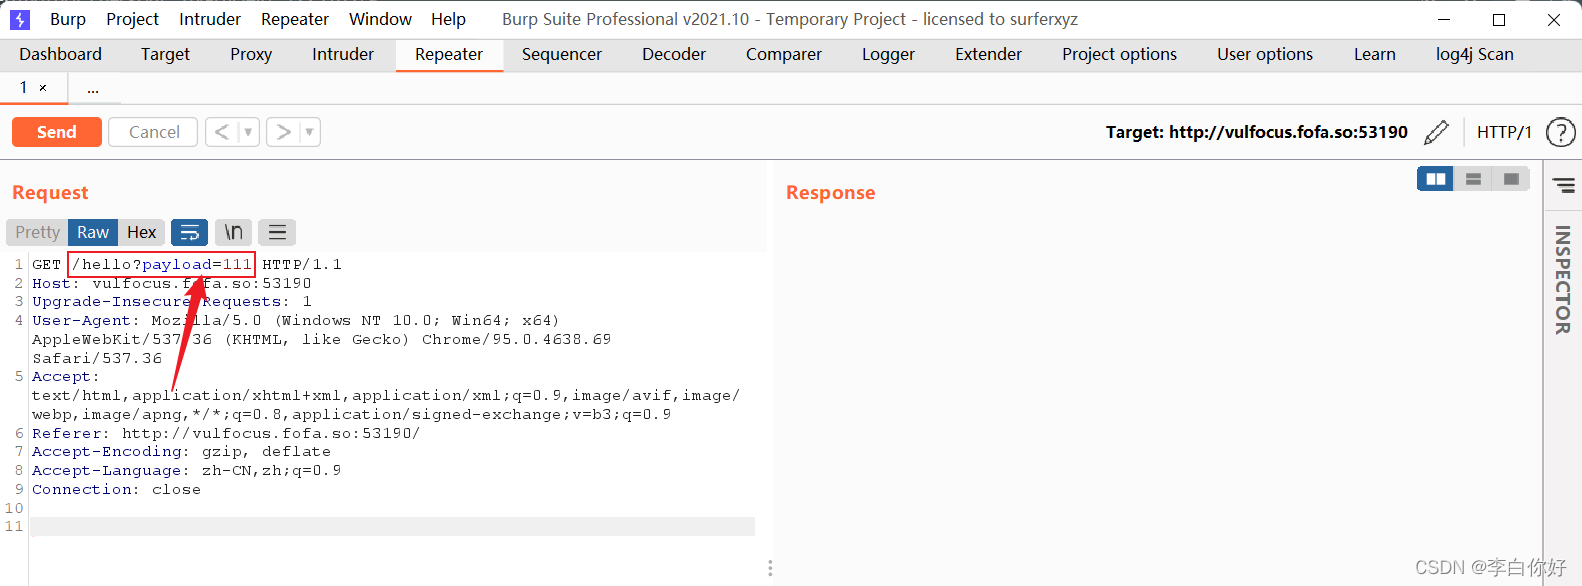Open the INSPECTOR side panel label
This screenshot has width=1582, height=586.
1563,280
